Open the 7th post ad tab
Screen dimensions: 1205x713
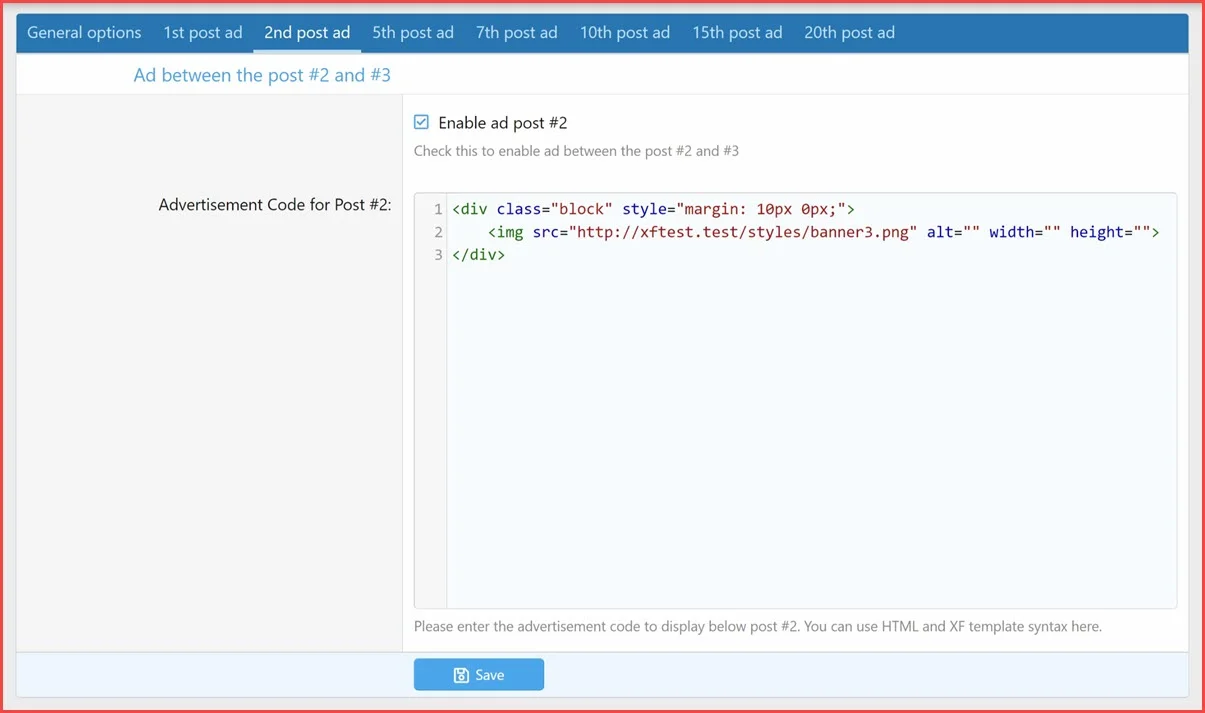click(516, 33)
